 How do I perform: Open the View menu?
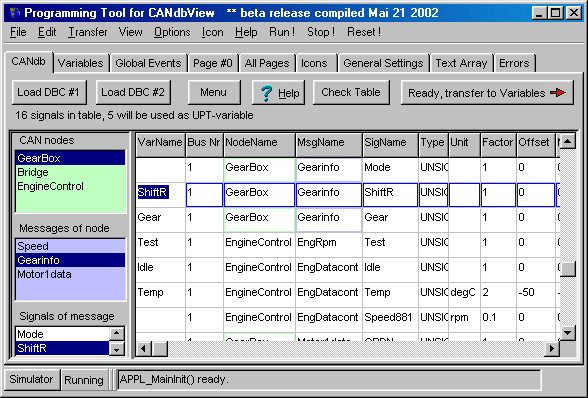click(x=130, y=32)
